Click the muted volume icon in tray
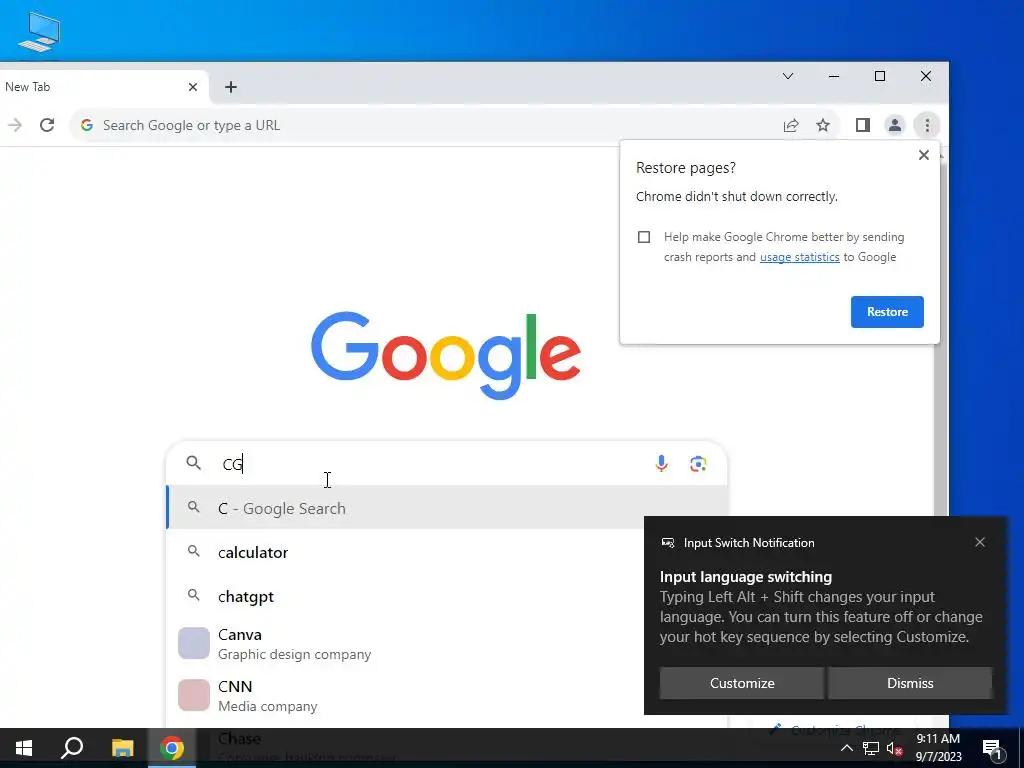 (x=895, y=748)
